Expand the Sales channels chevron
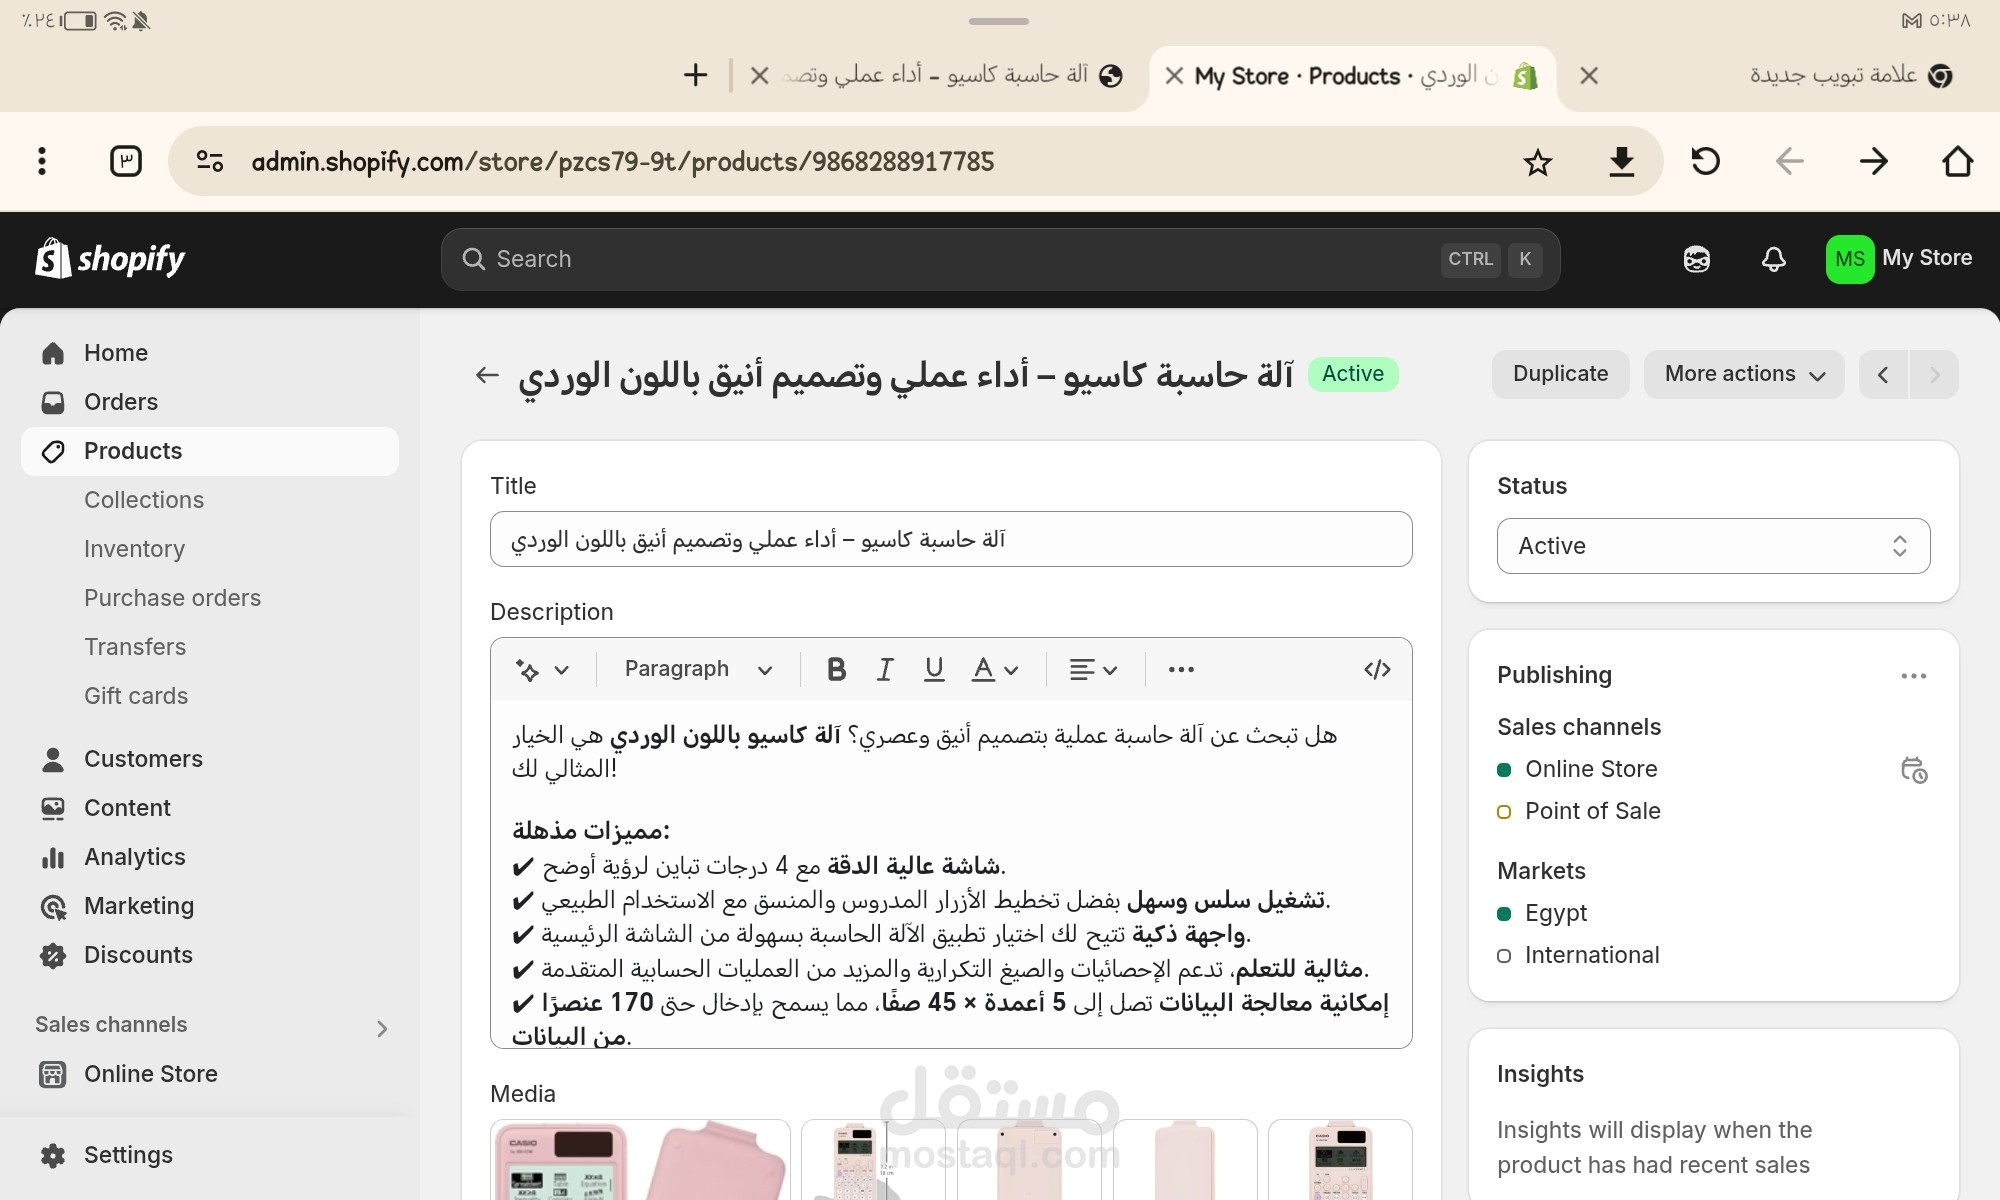The height and width of the screenshot is (1200, 2000). (382, 1028)
